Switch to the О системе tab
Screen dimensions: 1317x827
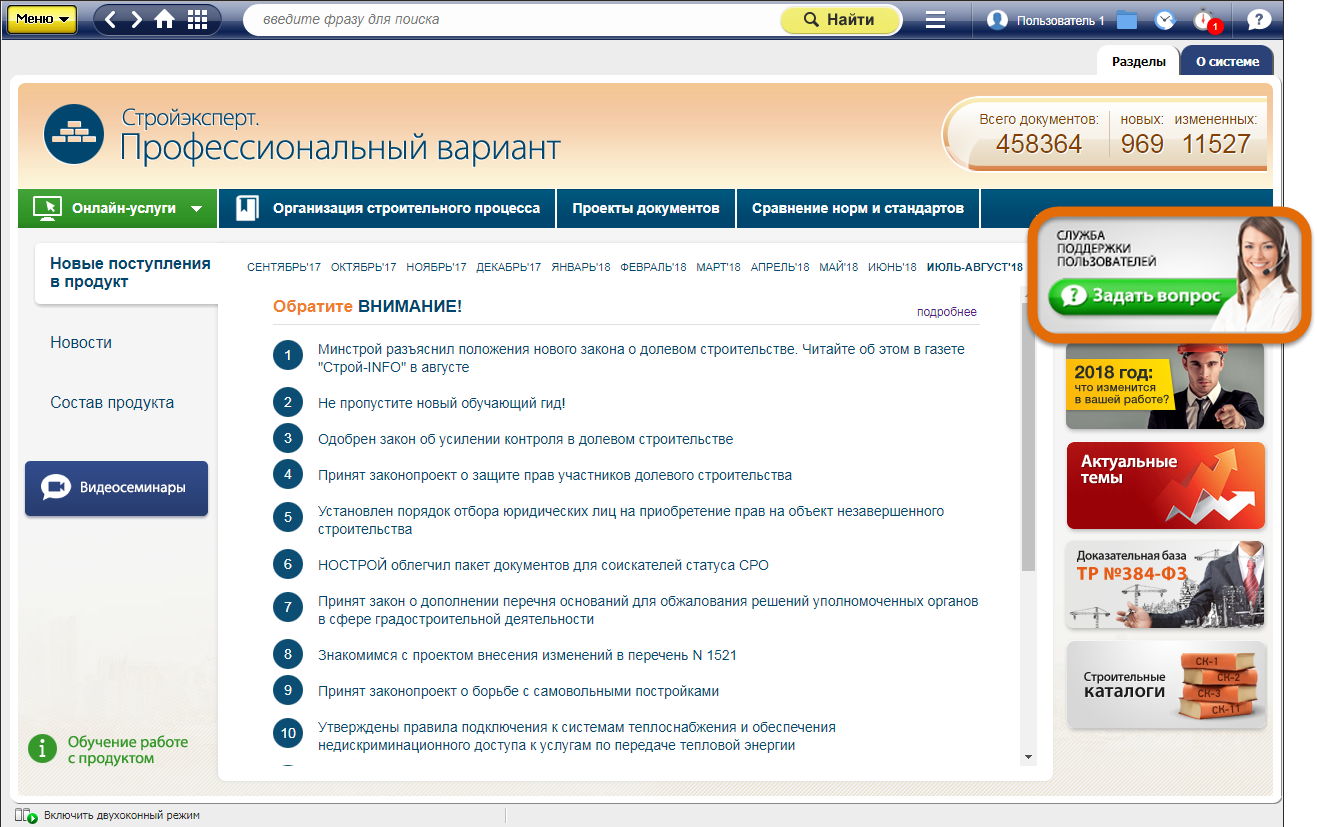tap(1227, 61)
